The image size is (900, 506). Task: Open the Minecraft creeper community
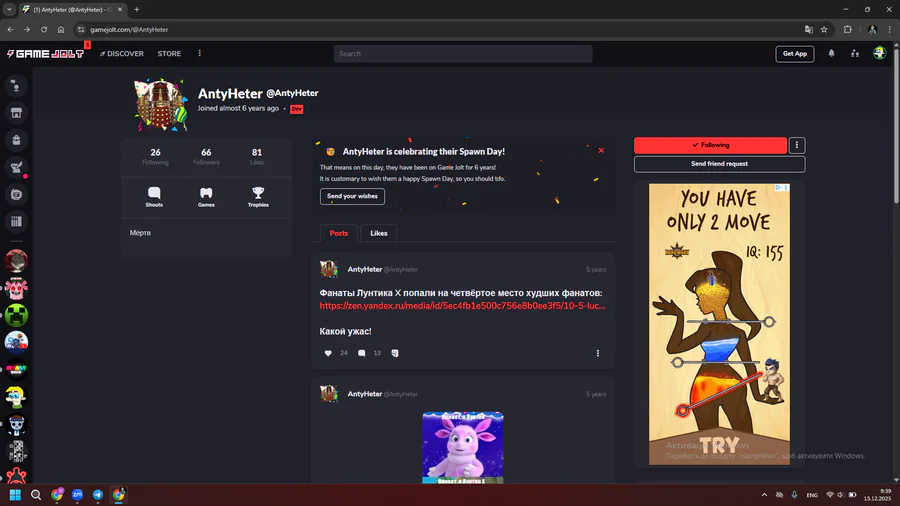16,315
